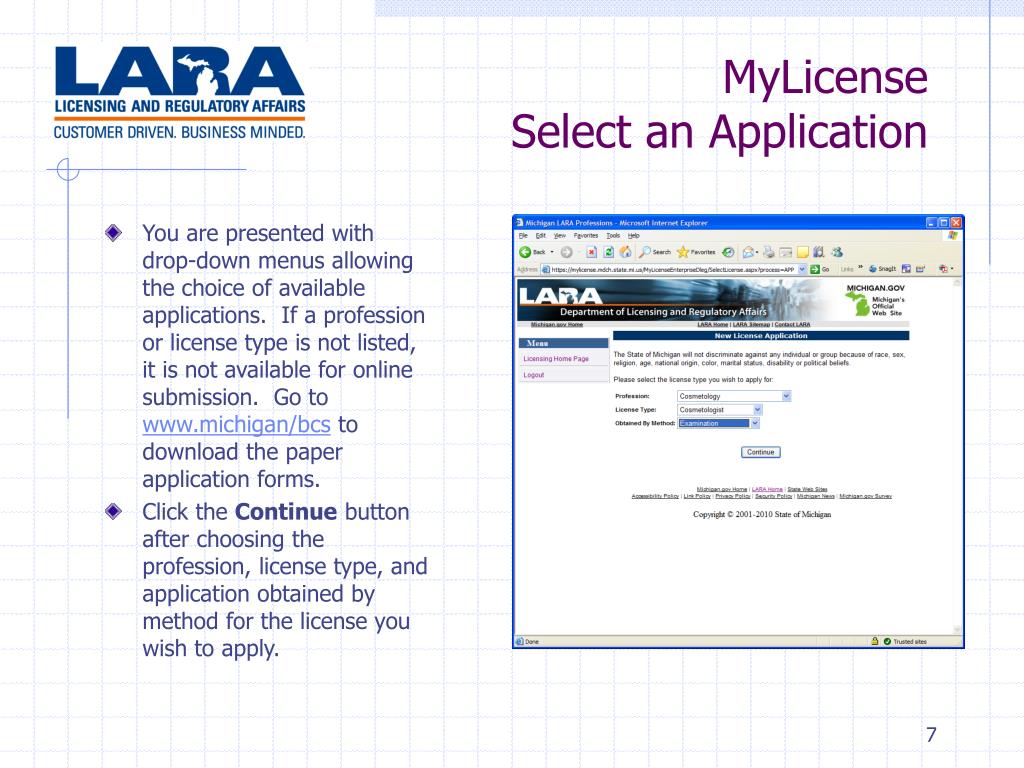
Task: Expand the address bar history dropdown
Action: coord(802,269)
